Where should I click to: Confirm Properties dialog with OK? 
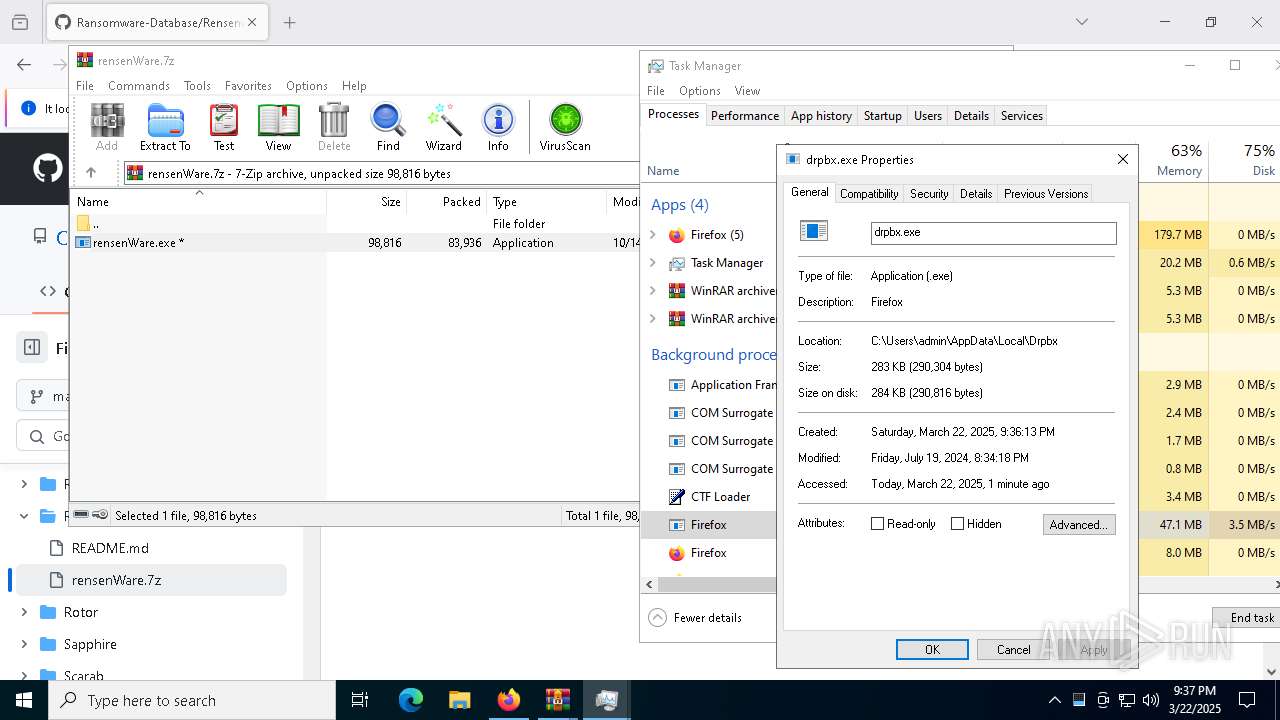point(932,650)
